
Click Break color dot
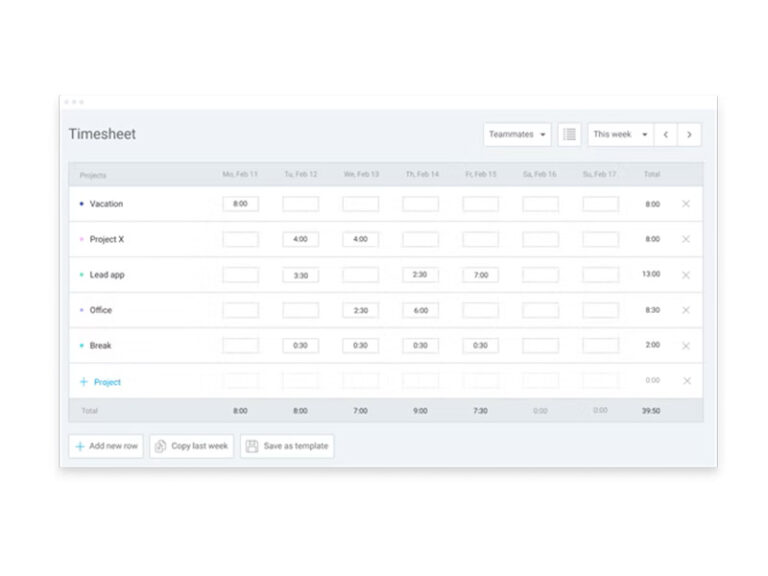pos(81,346)
